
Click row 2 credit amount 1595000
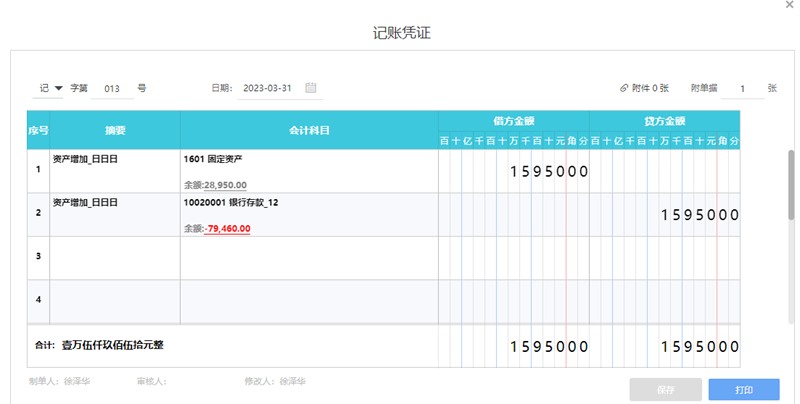point(700,214)
